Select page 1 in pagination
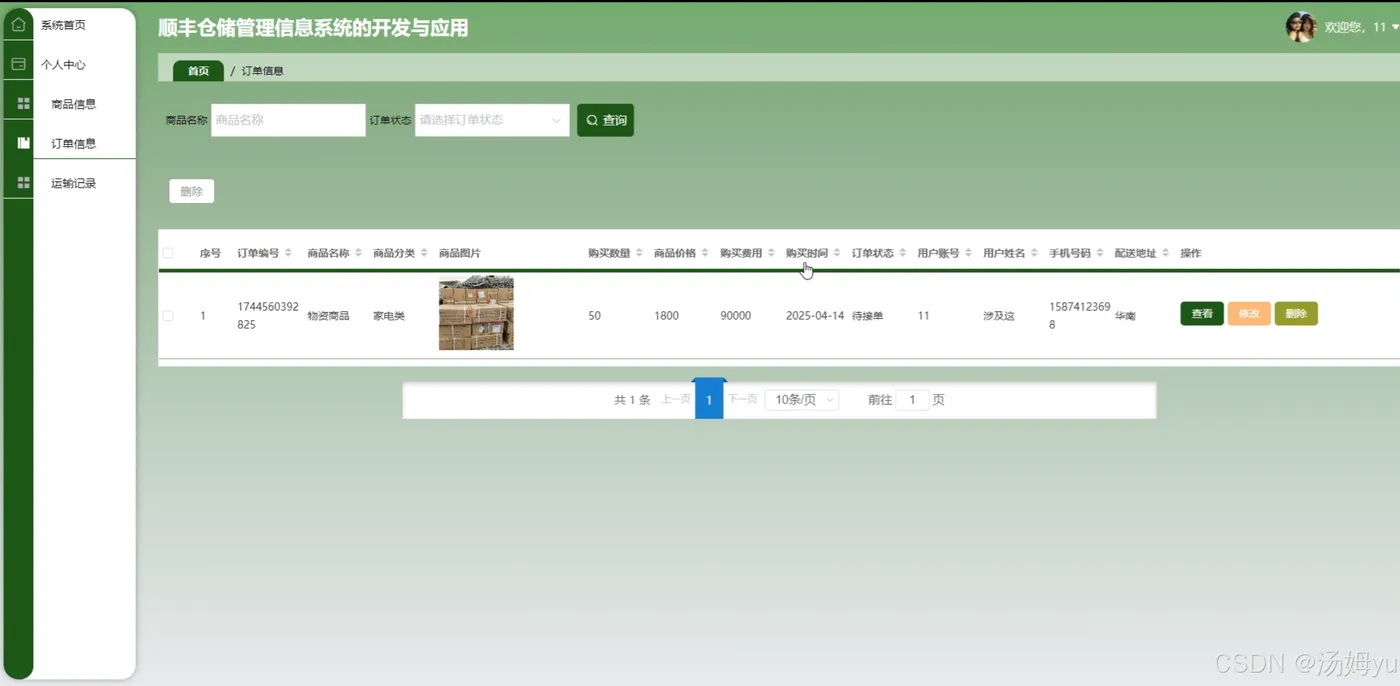This screenshot has height=686, width=1400. (709, 399)
